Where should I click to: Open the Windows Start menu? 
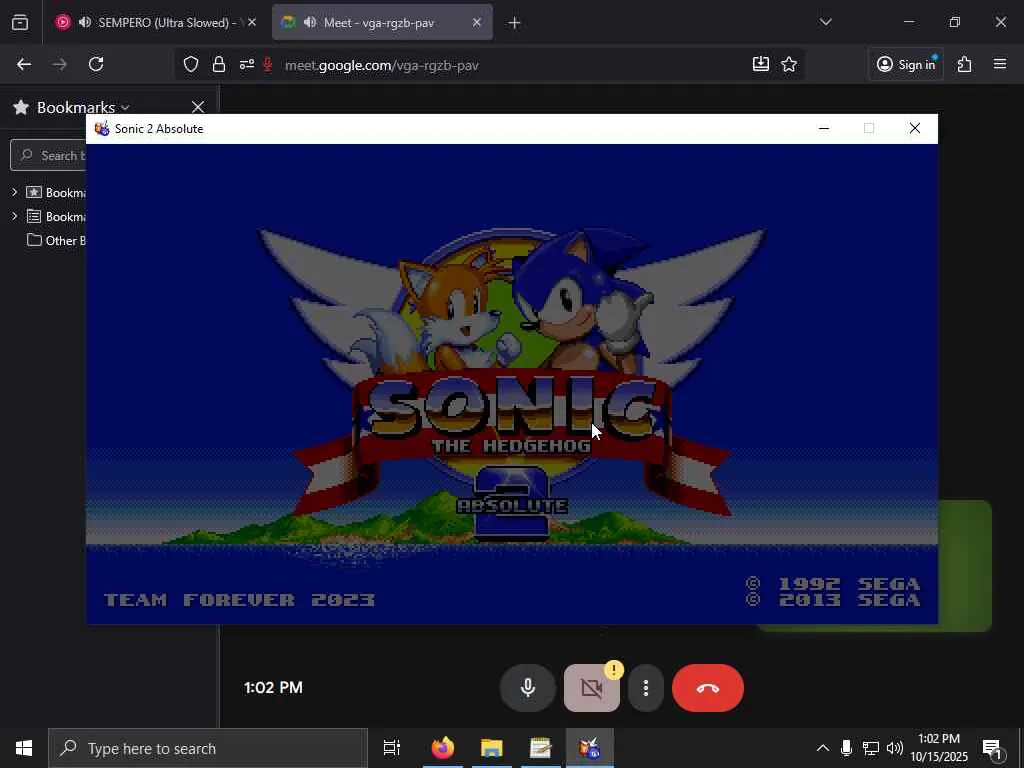point(24,748)
